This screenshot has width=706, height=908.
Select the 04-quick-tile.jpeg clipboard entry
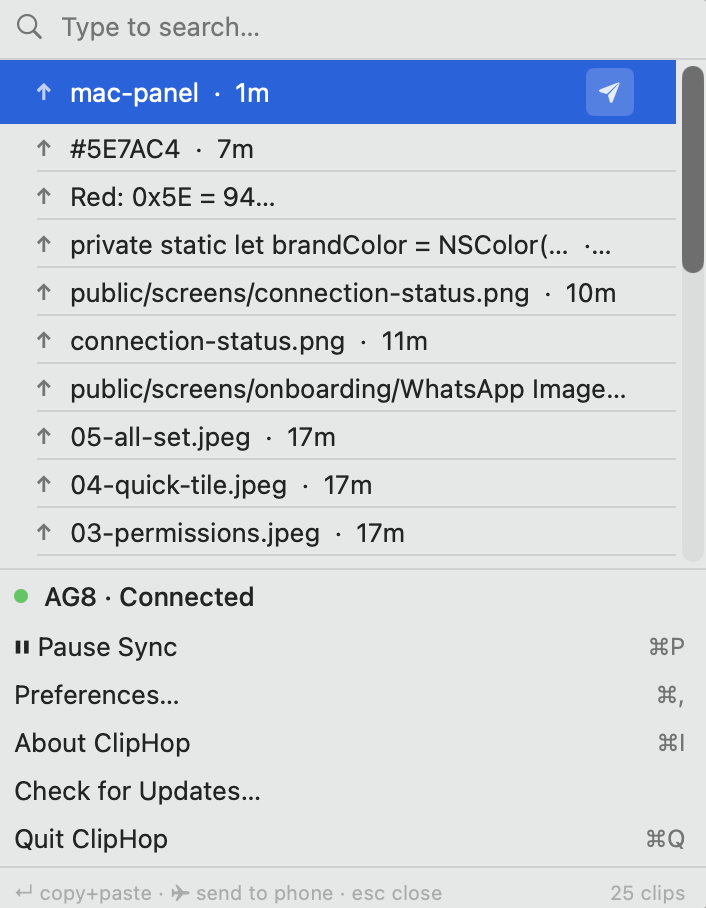[x=180, y=484]
